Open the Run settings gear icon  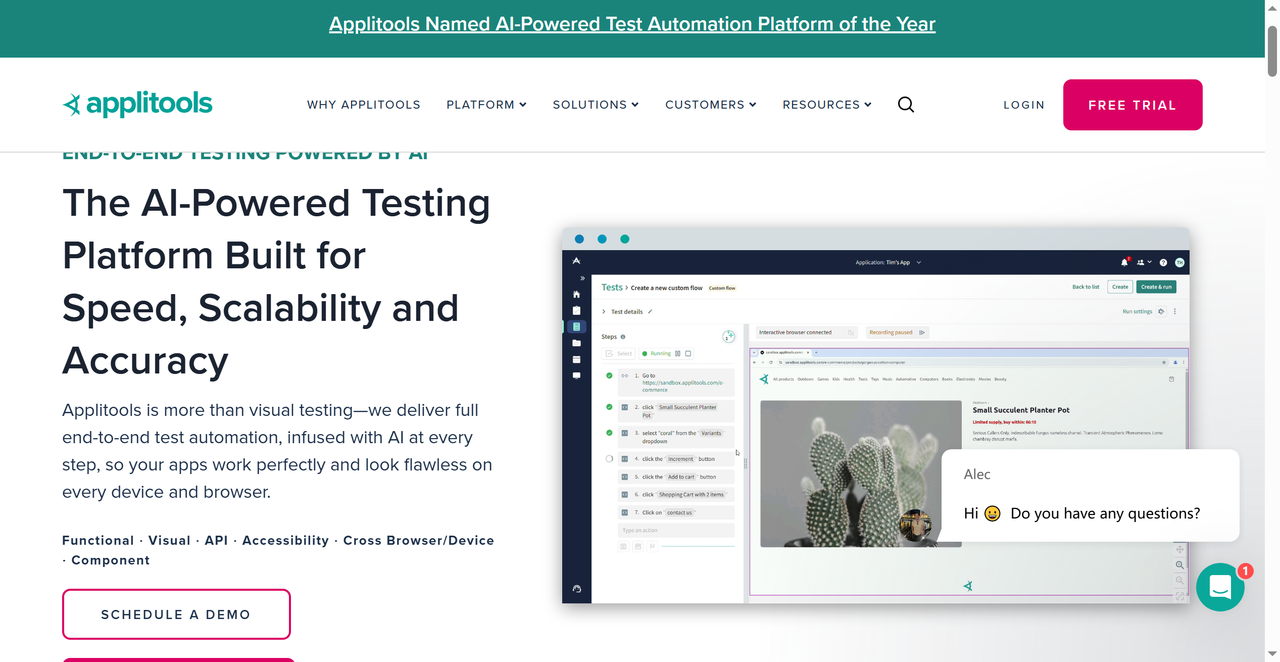pyautogui.click(x=1161, y=312)
